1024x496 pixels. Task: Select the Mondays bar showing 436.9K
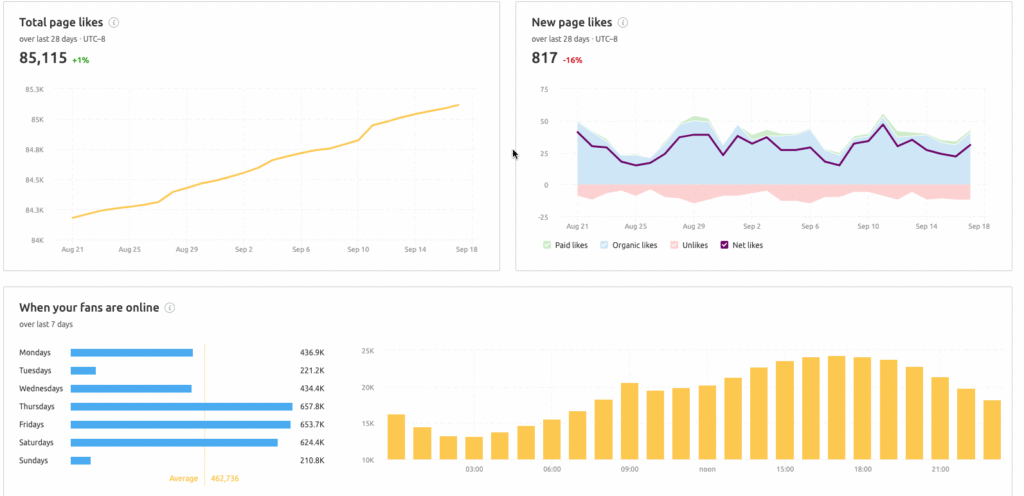(x=131, y=353)
